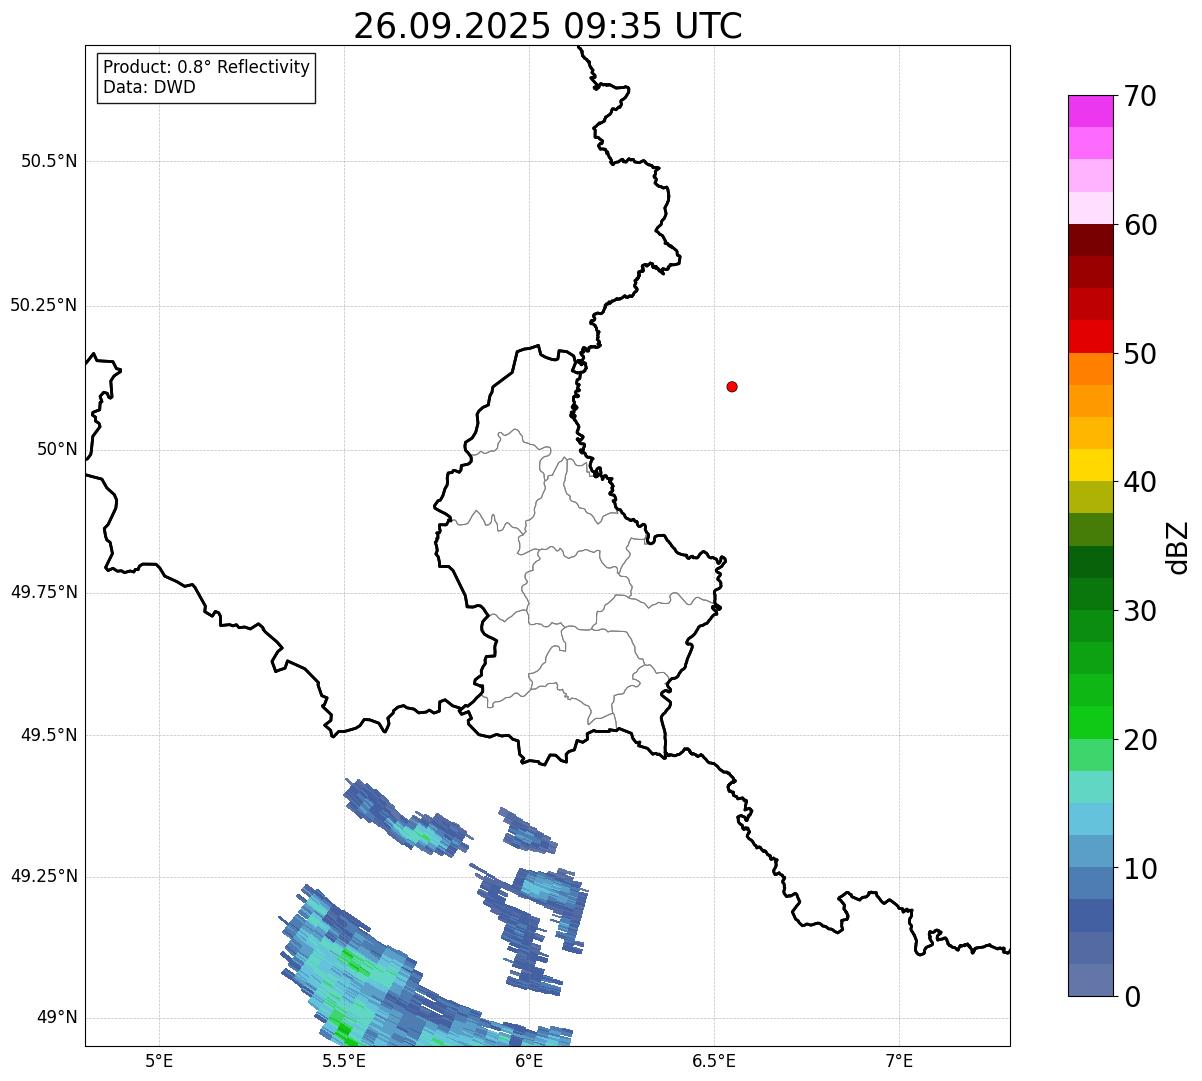Click the colorbar tick label 60
Viewport: 1202px width, 1081px height.
(1140, 225)
